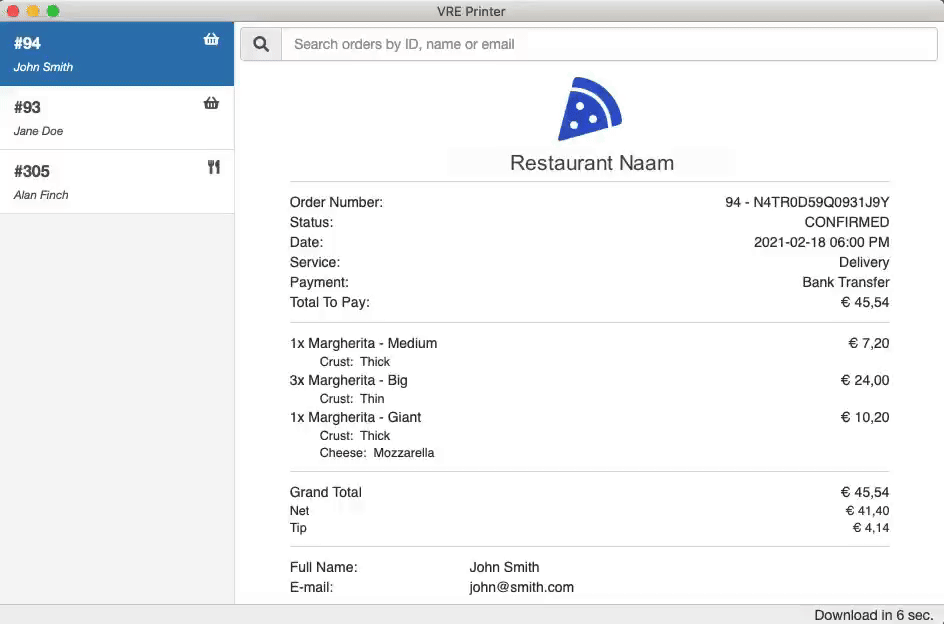This screenshot has width=944, height=624.
Task: Click the basket icon on order #93
Action: tap(211, 103)
